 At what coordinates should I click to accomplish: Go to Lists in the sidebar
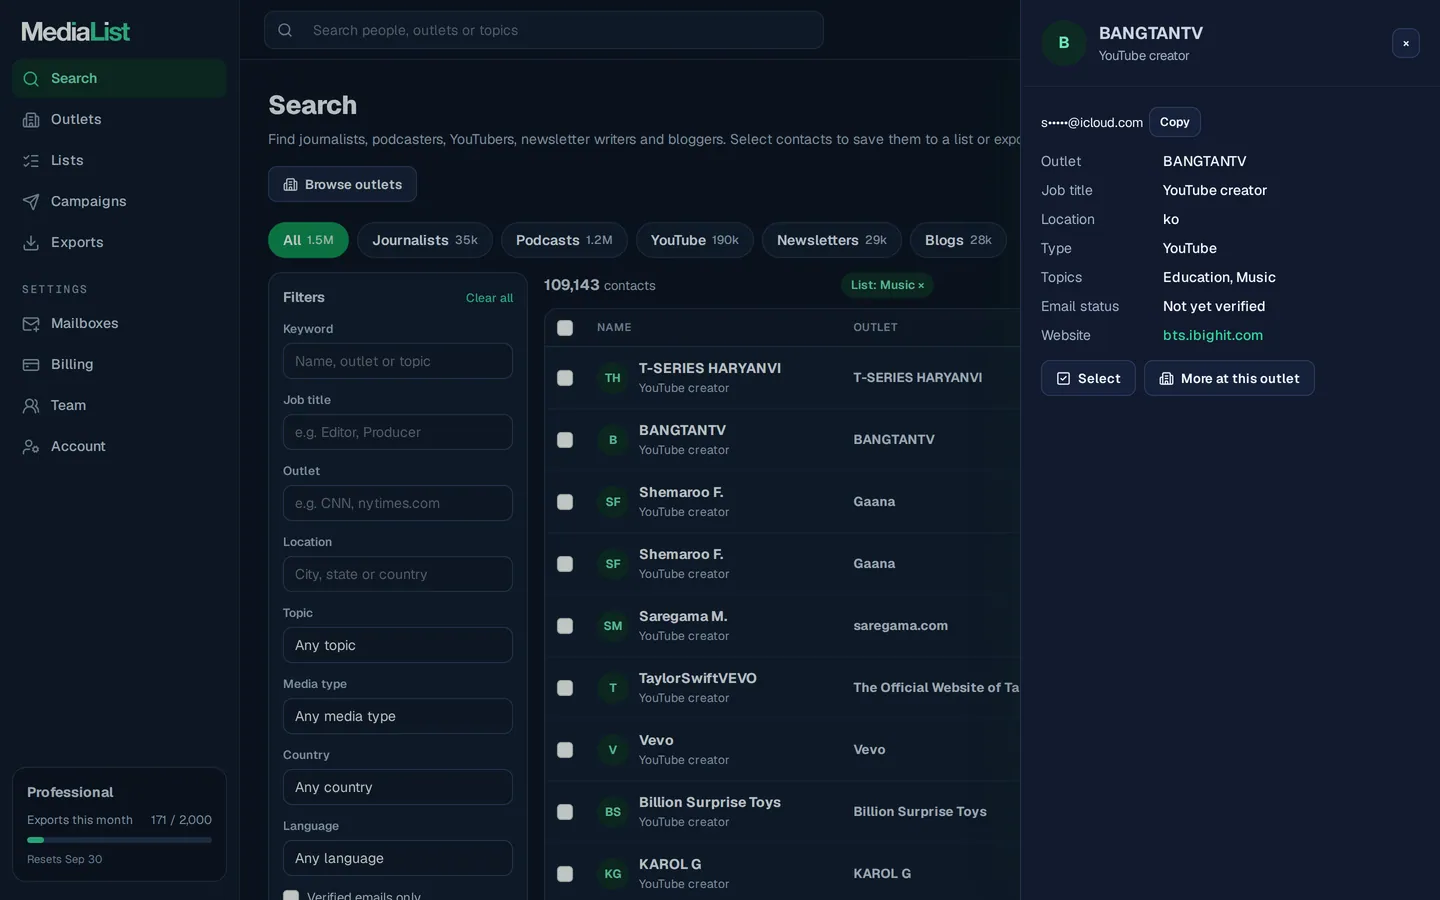coord(119,160)
